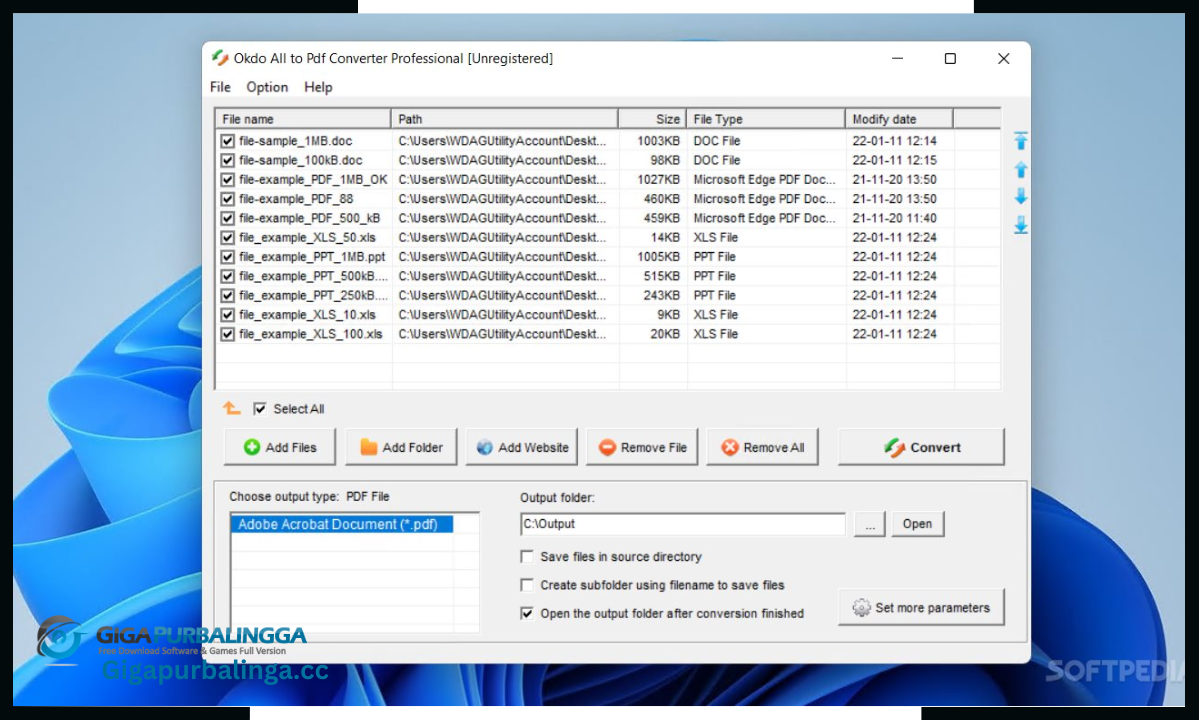The width and height of the screenshot is (1200, 720).
Task: Move selected file to top of list
Action: (x=1020, y=142)
